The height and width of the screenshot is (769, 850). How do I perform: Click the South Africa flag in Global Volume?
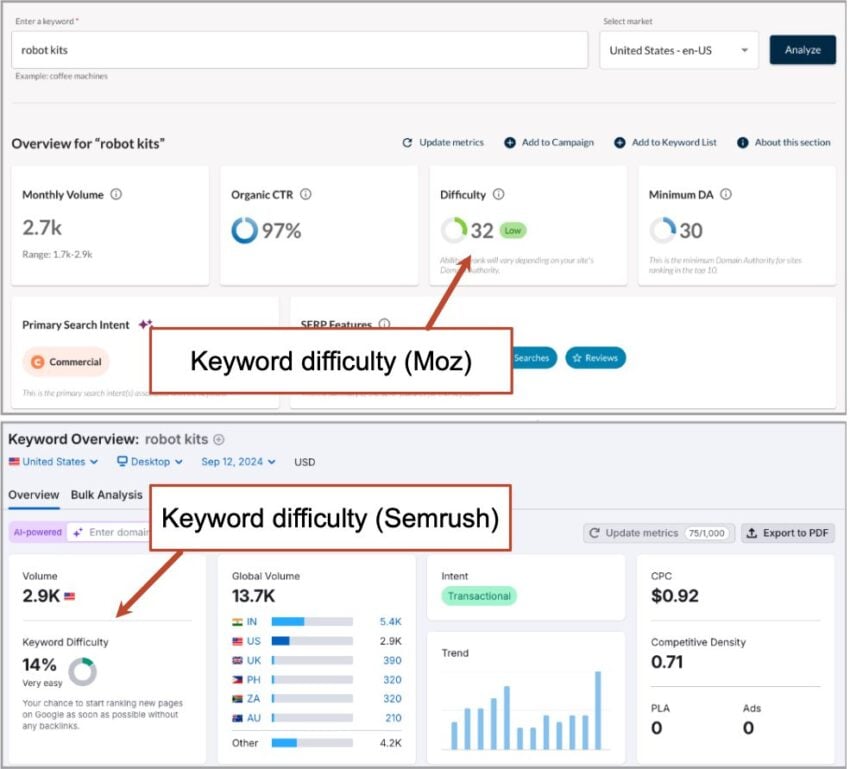point(237,699)
